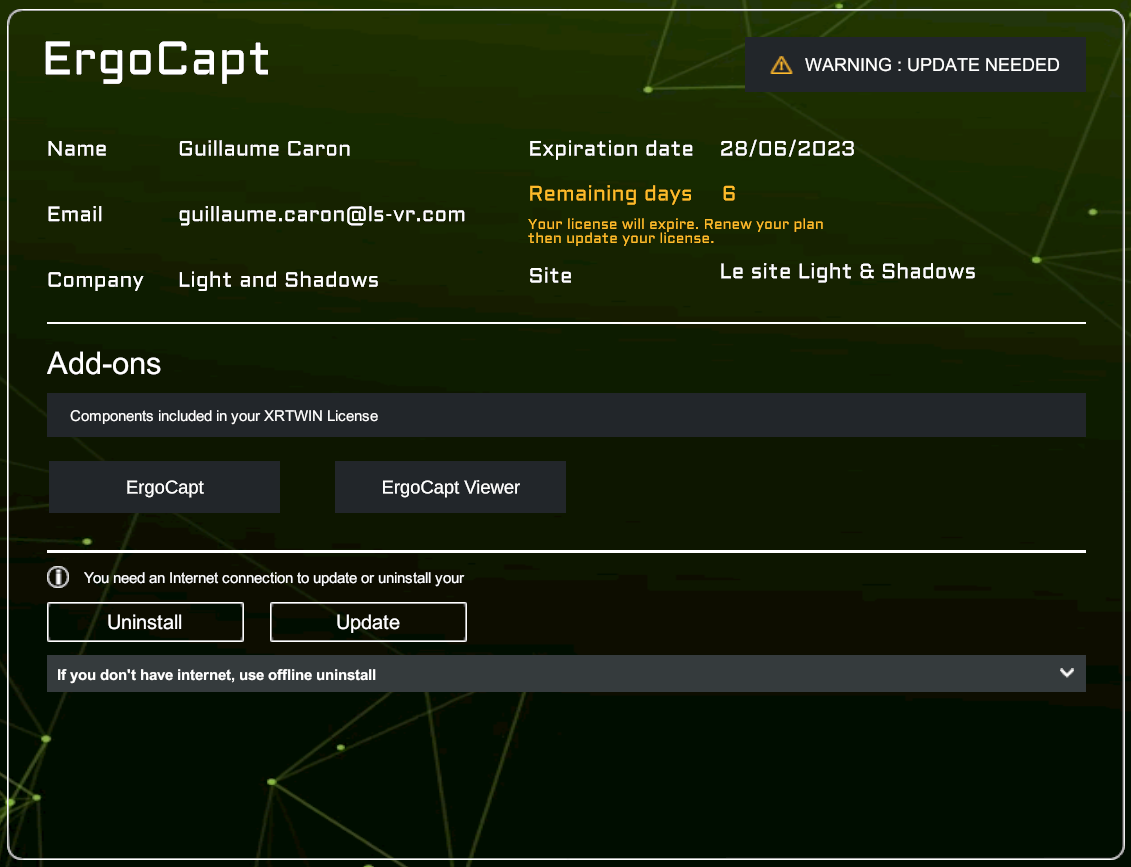
Task: Click the Email label
Action: [x=75, y=214]
